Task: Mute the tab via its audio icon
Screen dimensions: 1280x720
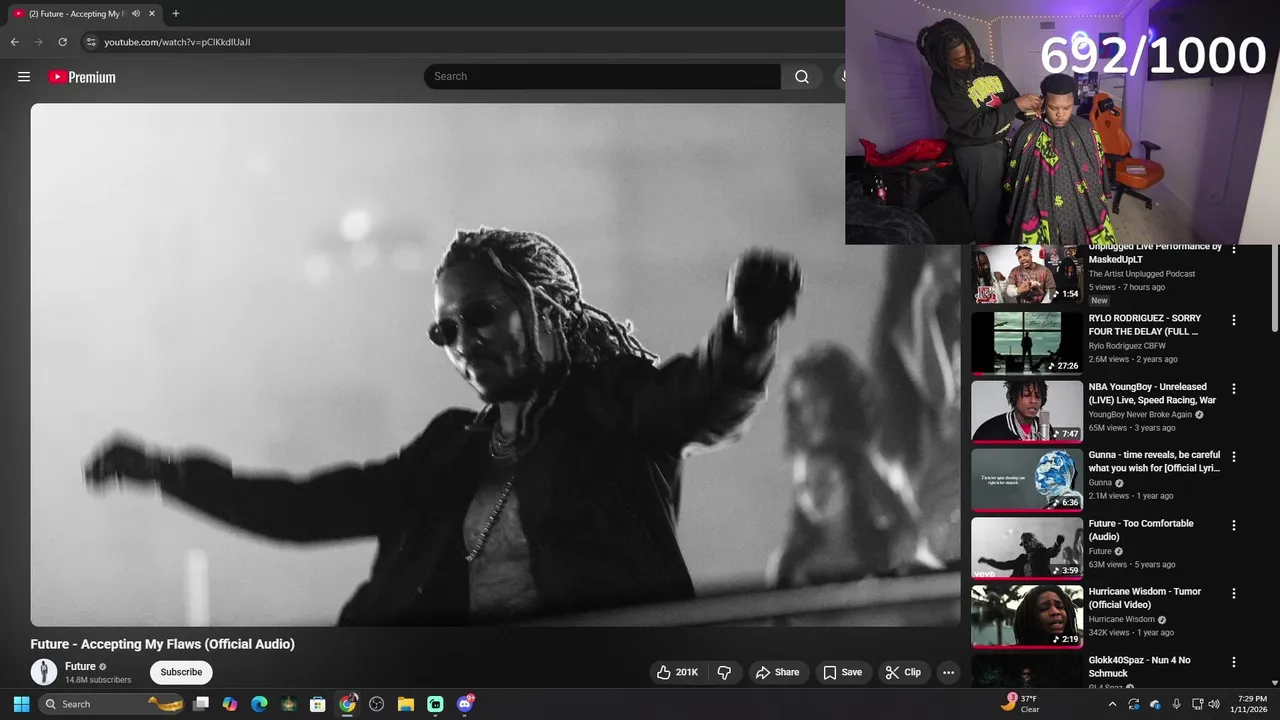Action: (x=136, y=14)
